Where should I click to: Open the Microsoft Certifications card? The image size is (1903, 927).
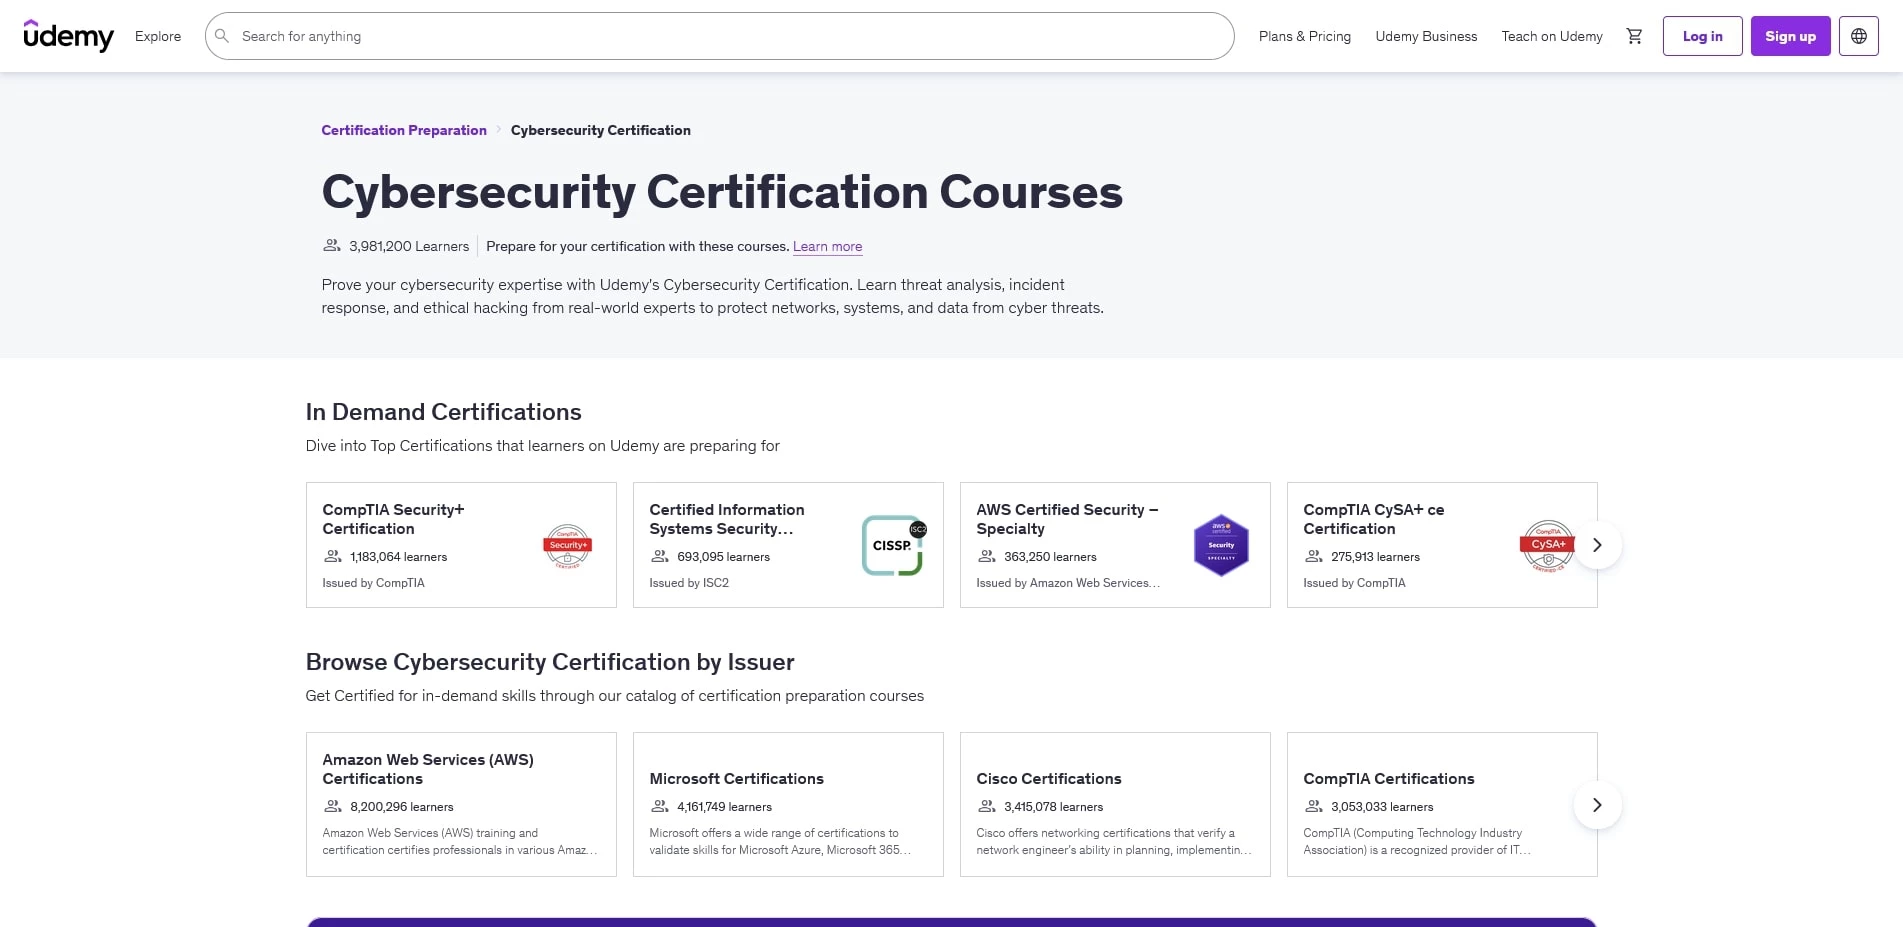point(788,805)
